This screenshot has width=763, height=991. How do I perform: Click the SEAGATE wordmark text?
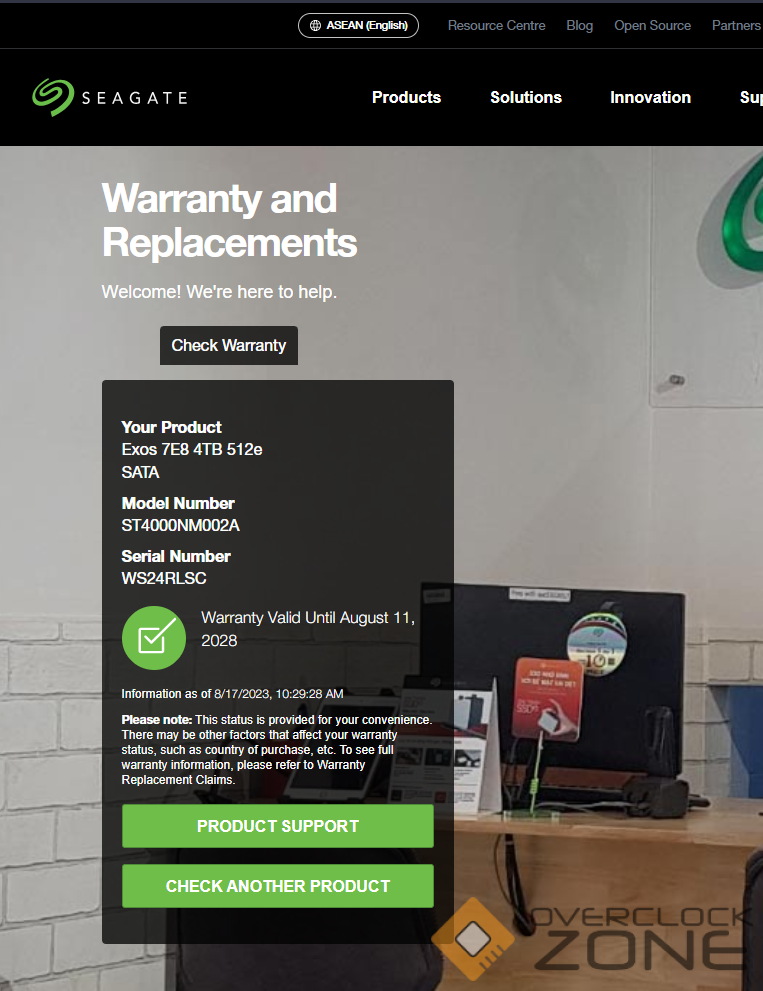point(135,98)
